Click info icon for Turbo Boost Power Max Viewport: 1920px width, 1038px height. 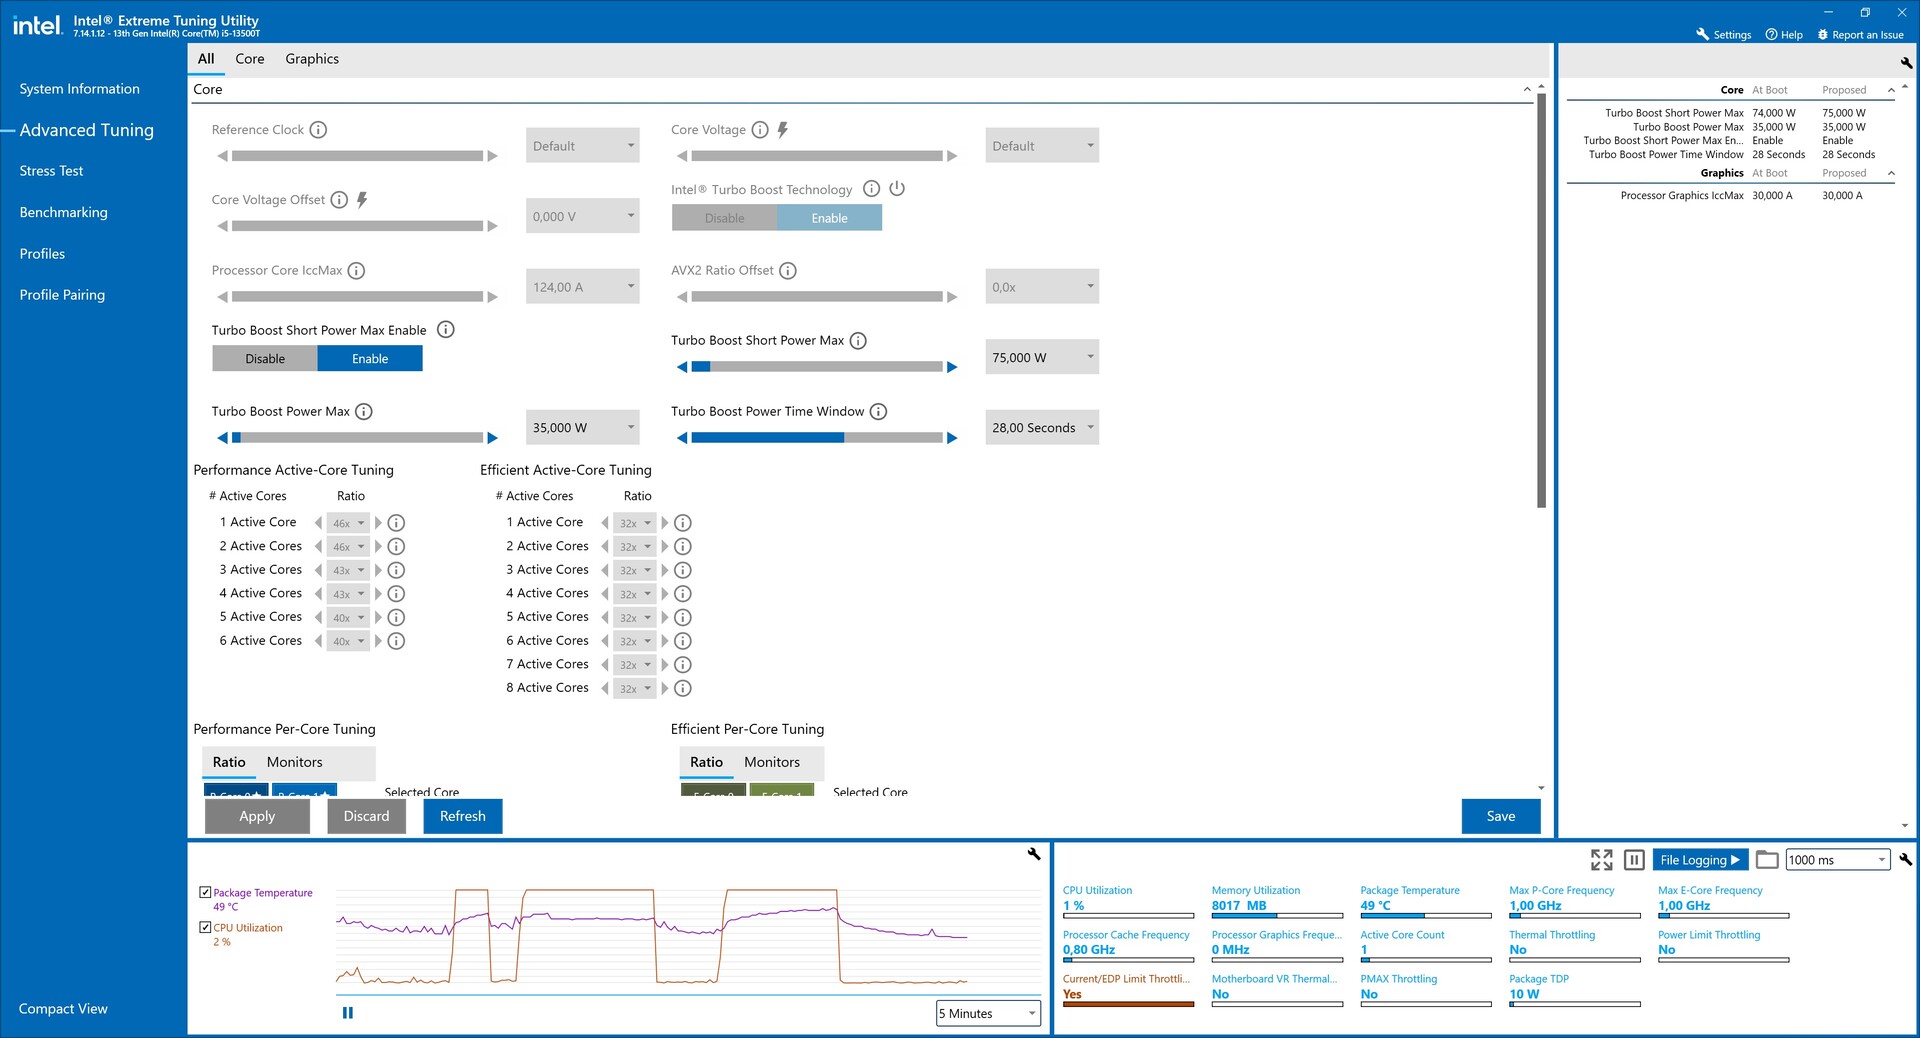(364, 412)
